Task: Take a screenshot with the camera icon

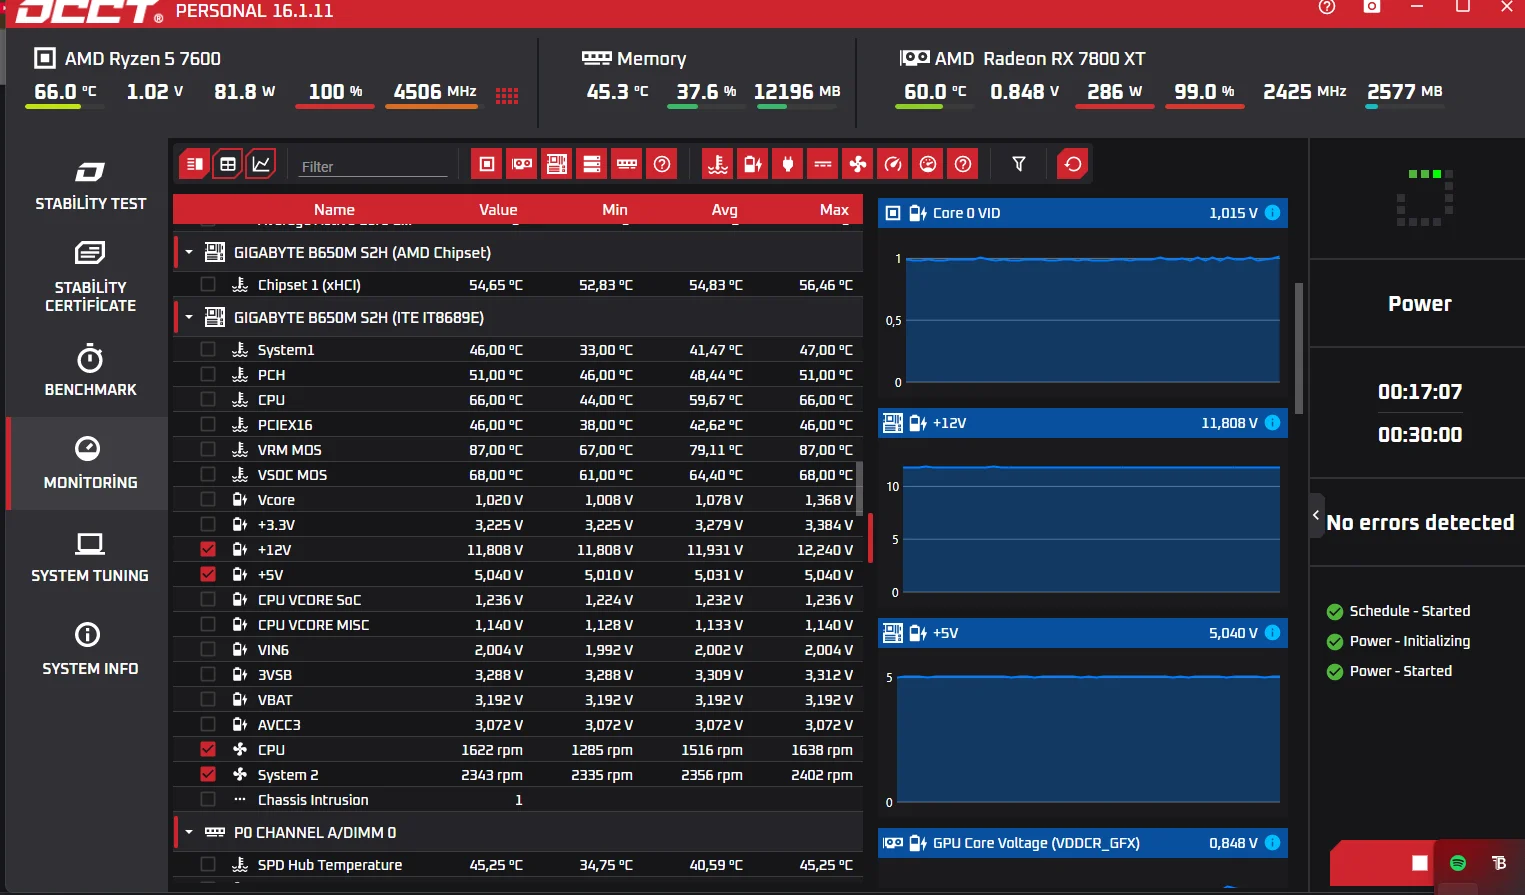Action: (x=1372, y=6)
